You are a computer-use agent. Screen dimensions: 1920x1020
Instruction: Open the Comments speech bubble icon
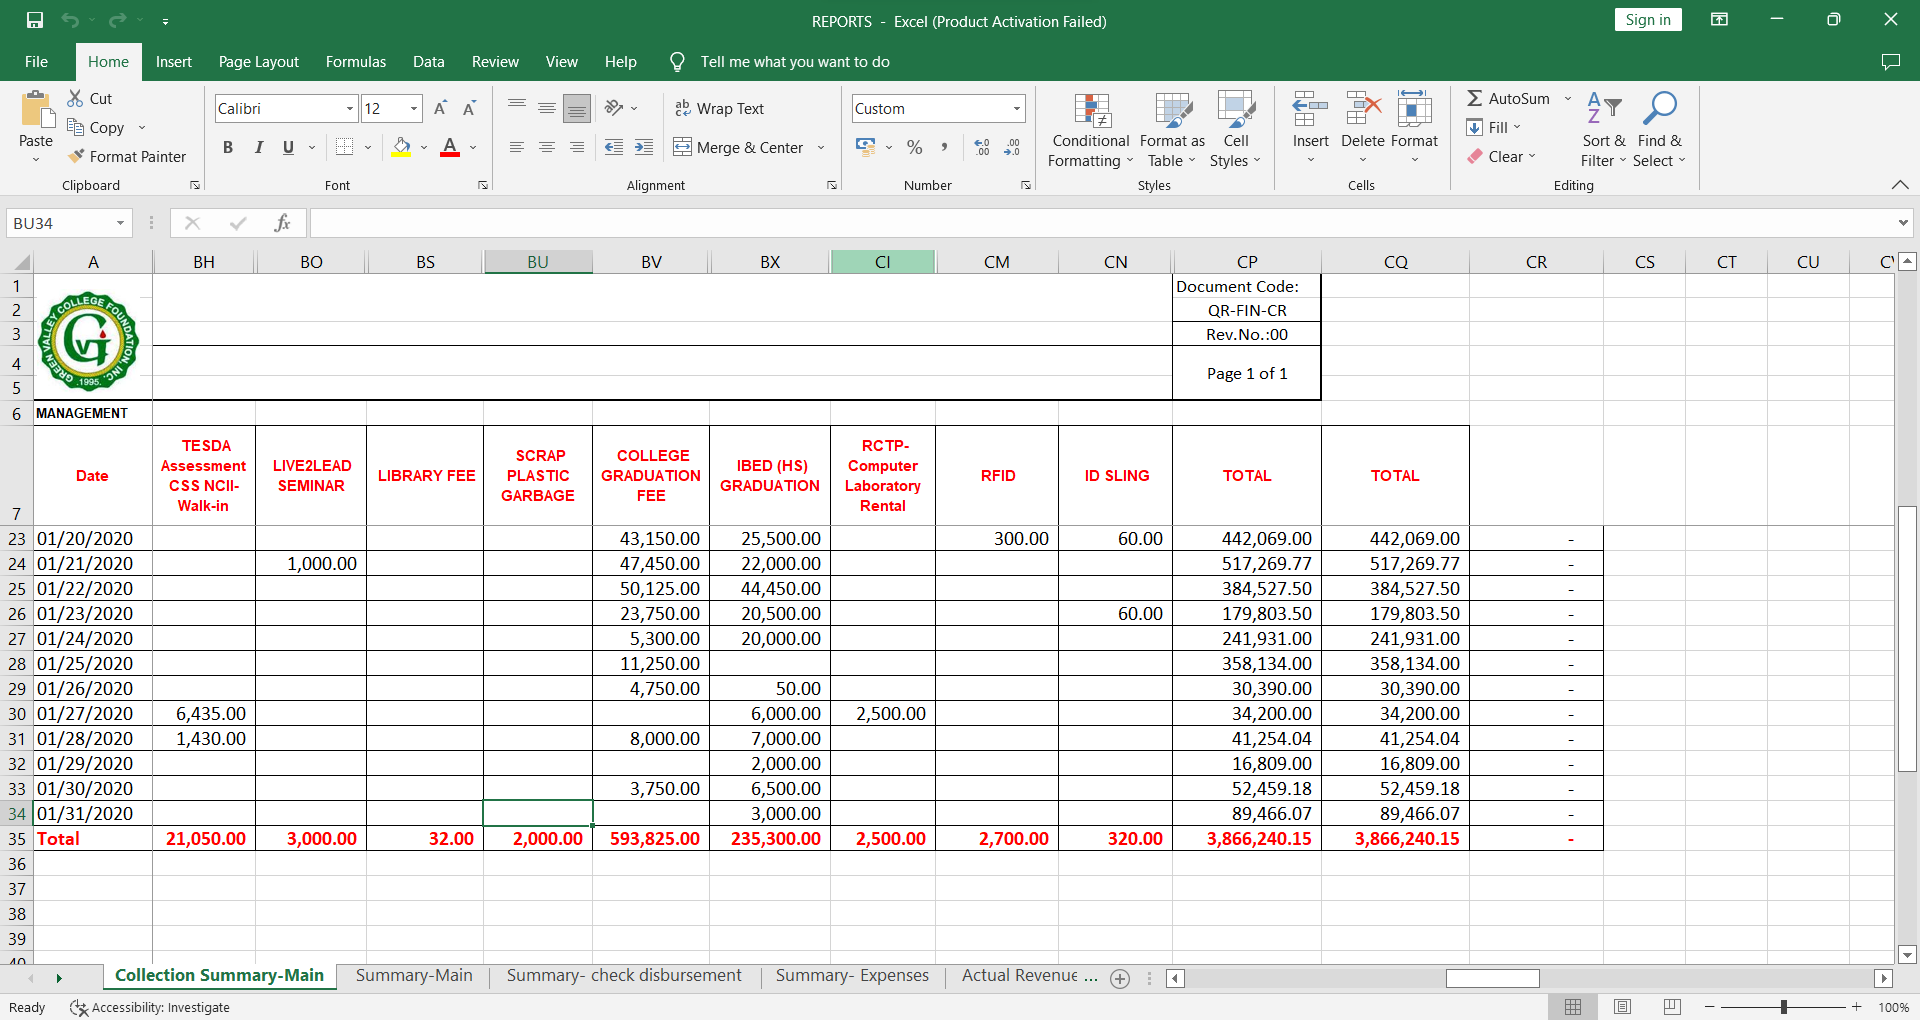pos(1890,62)
